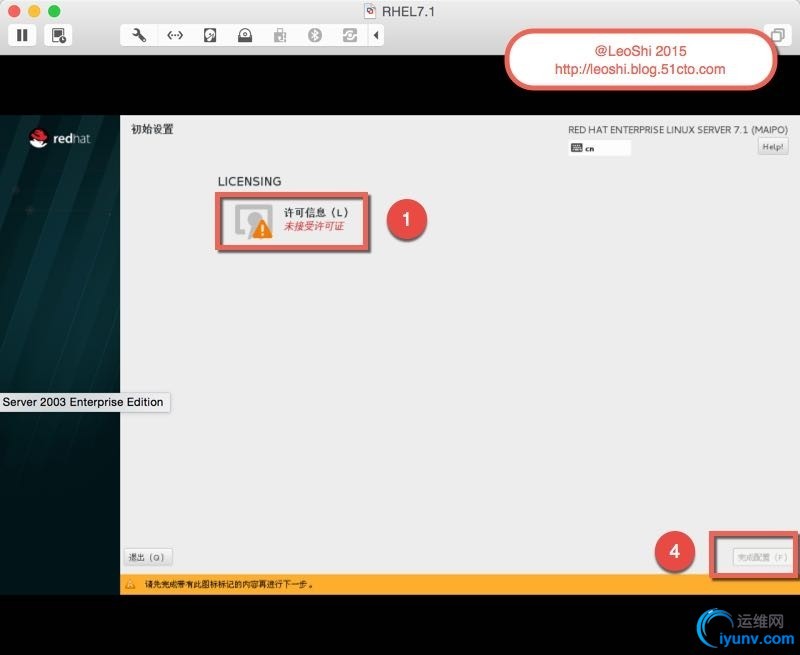Open 许可信息 (L) license information
800x655 pixels.
(292, 221)
